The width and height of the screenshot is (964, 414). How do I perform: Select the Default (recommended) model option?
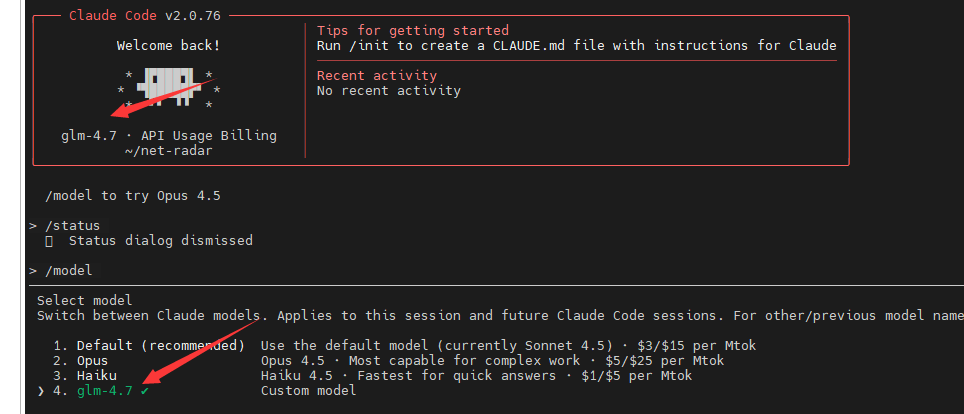coord(160,345)
